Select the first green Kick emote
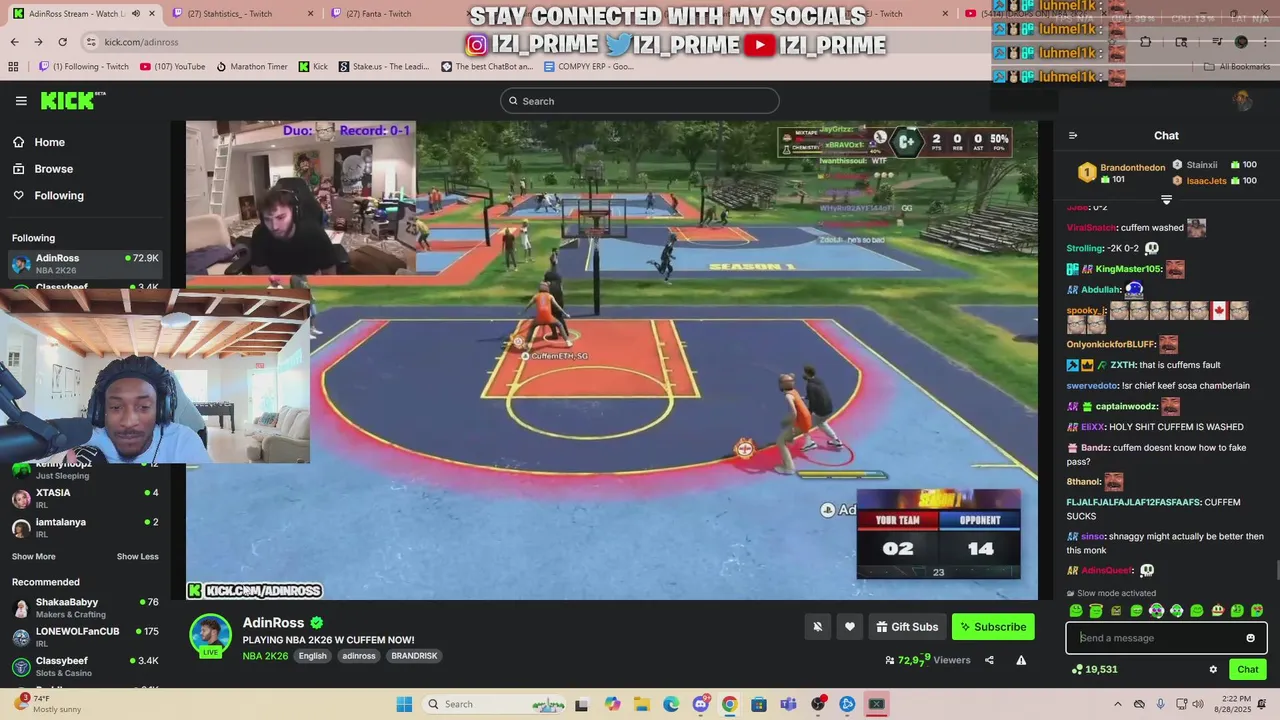This screenshot has width=1280, height=720. tap(1076, 611)
